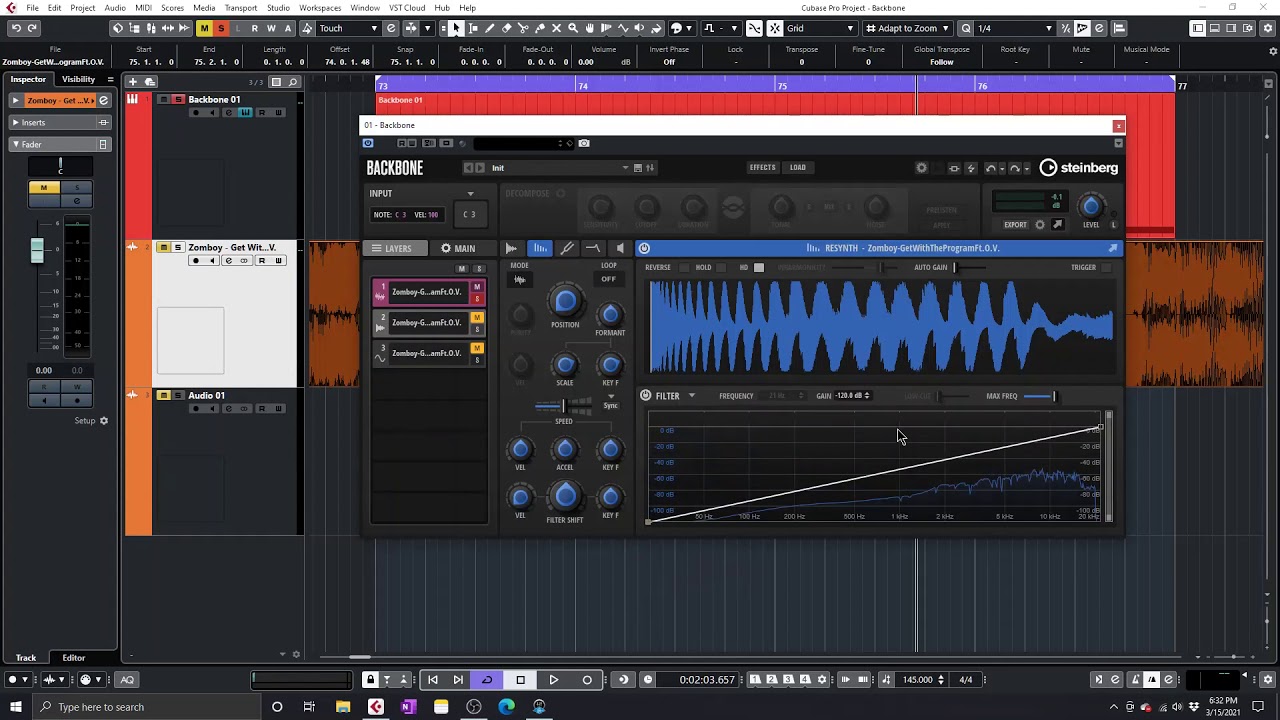Image resolution: width=1280 pixels, height=720 pixels.
Task: Toggle the Resynth section power button
Action: coord(645,248)
